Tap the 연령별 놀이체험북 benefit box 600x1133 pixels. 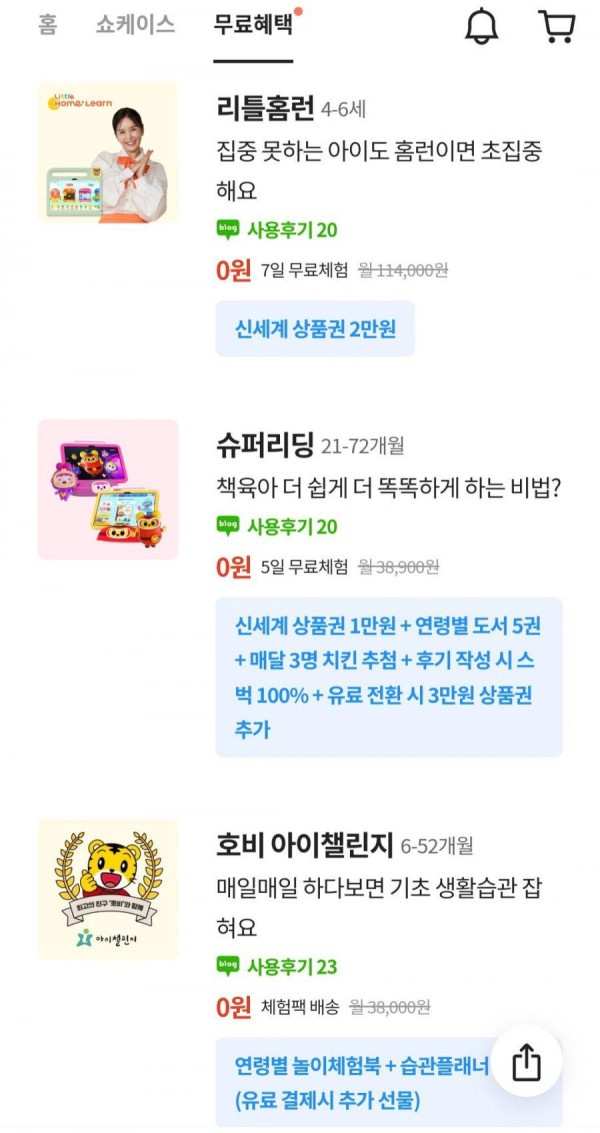(x=389, y=1083)
